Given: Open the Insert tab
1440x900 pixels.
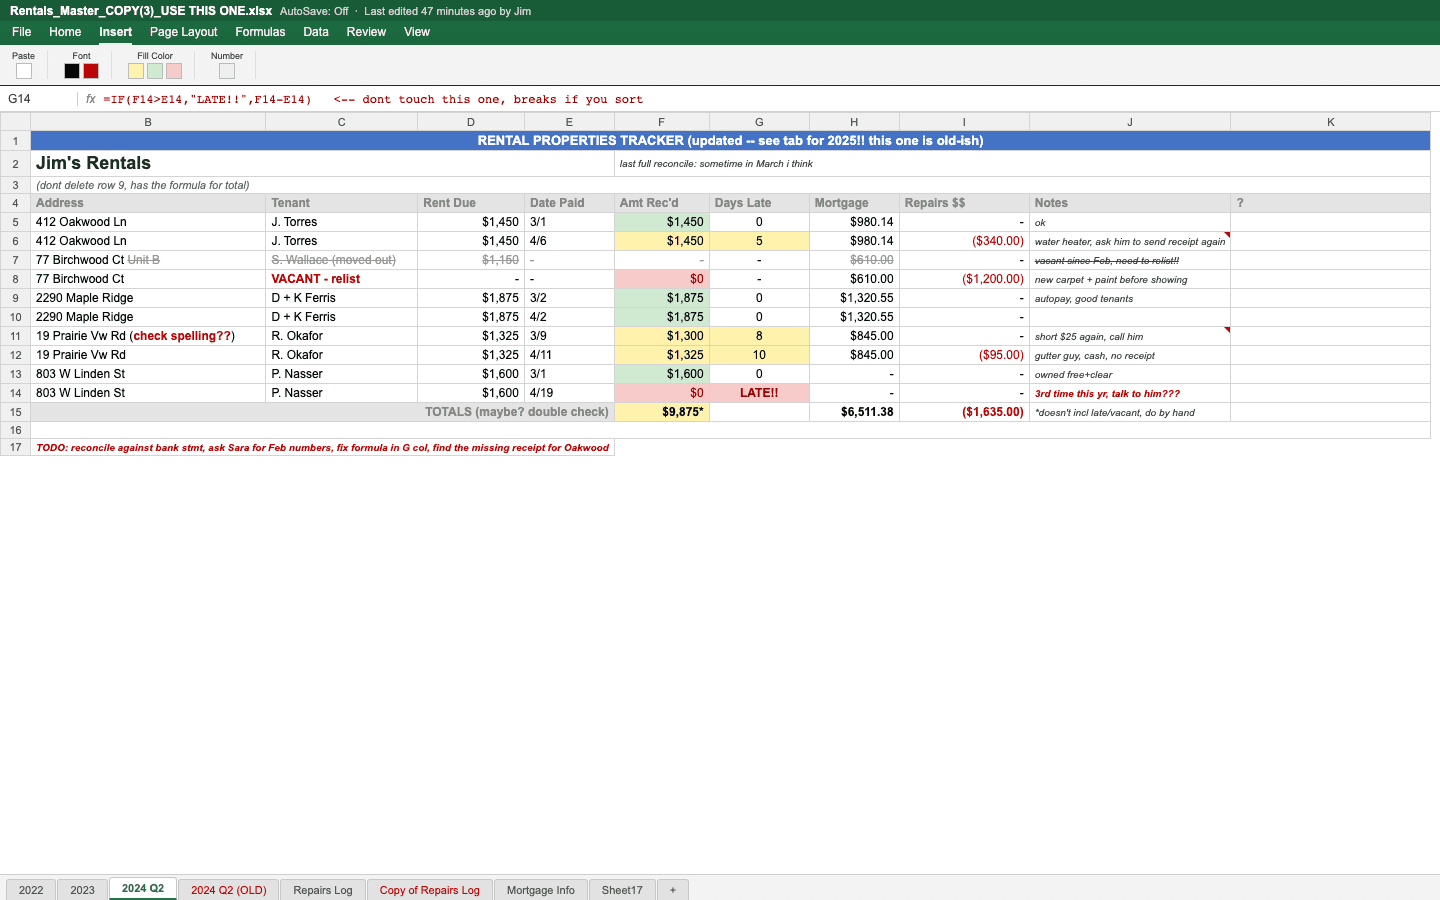Looking at the screenshot, I should coord(116,32).
